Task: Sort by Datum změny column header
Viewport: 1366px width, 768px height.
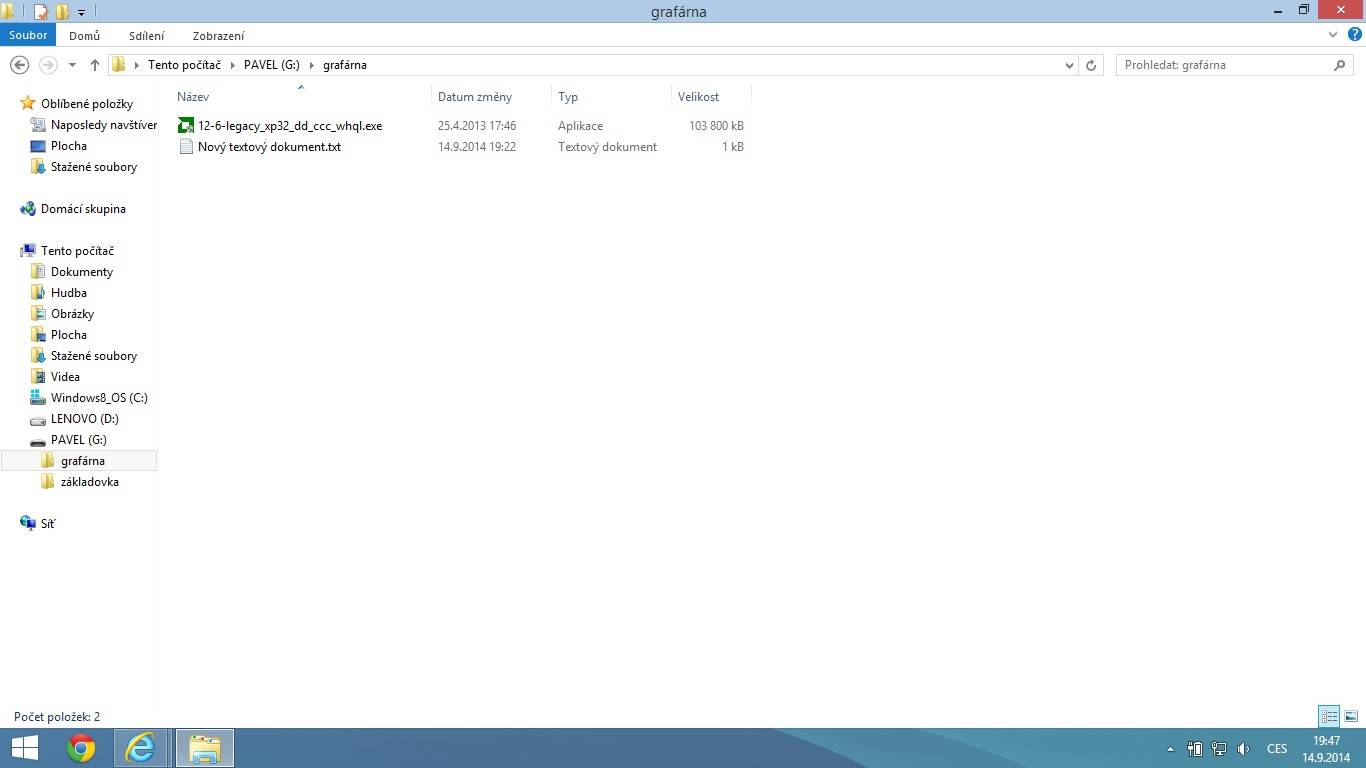Action: tap(475, 97)
